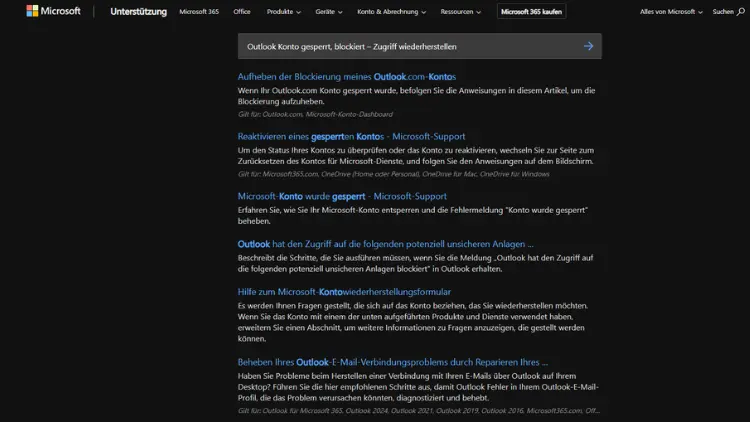750x422 pixels.
Task: Click 'Gilt für: Outlook.com, Microsoft-Konto-Dashboard' text
Action: tap(315, 114)
